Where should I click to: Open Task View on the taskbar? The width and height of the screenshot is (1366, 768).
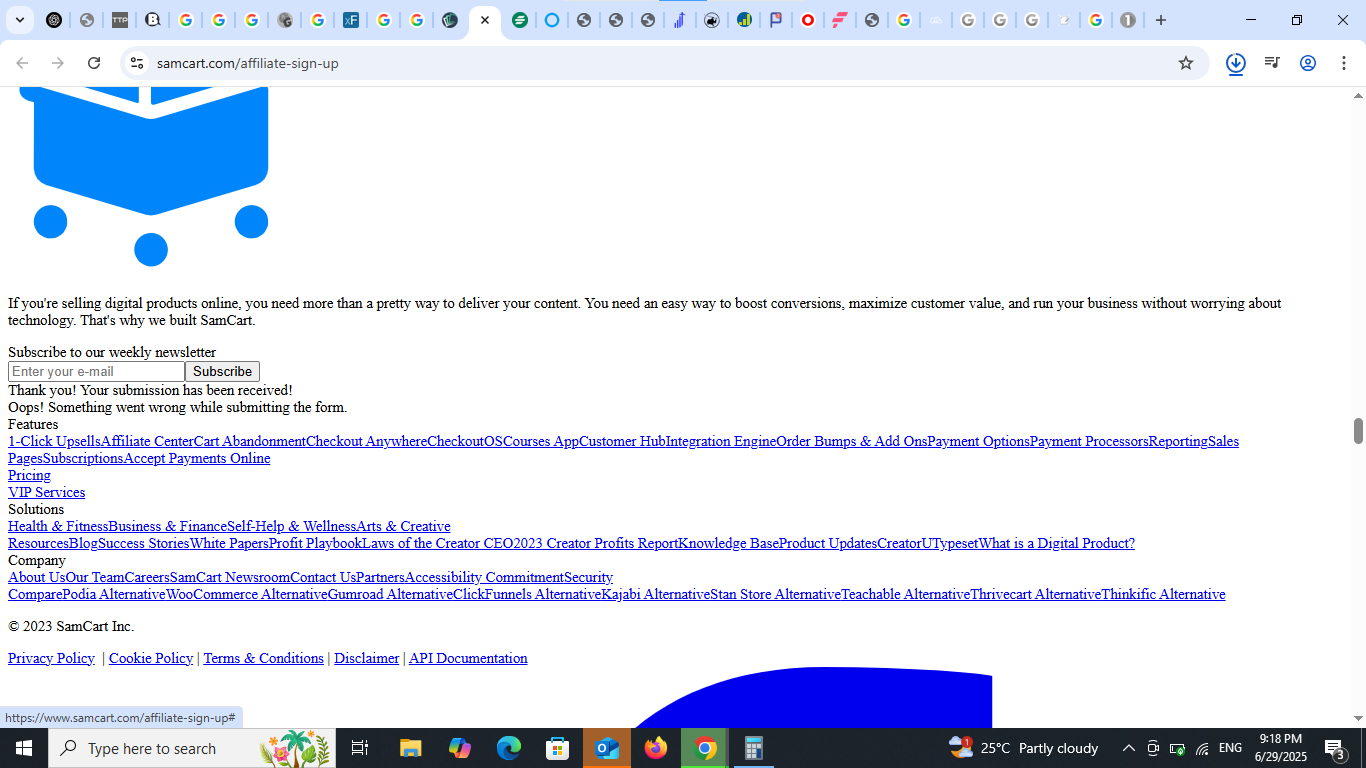coord(360,748)
